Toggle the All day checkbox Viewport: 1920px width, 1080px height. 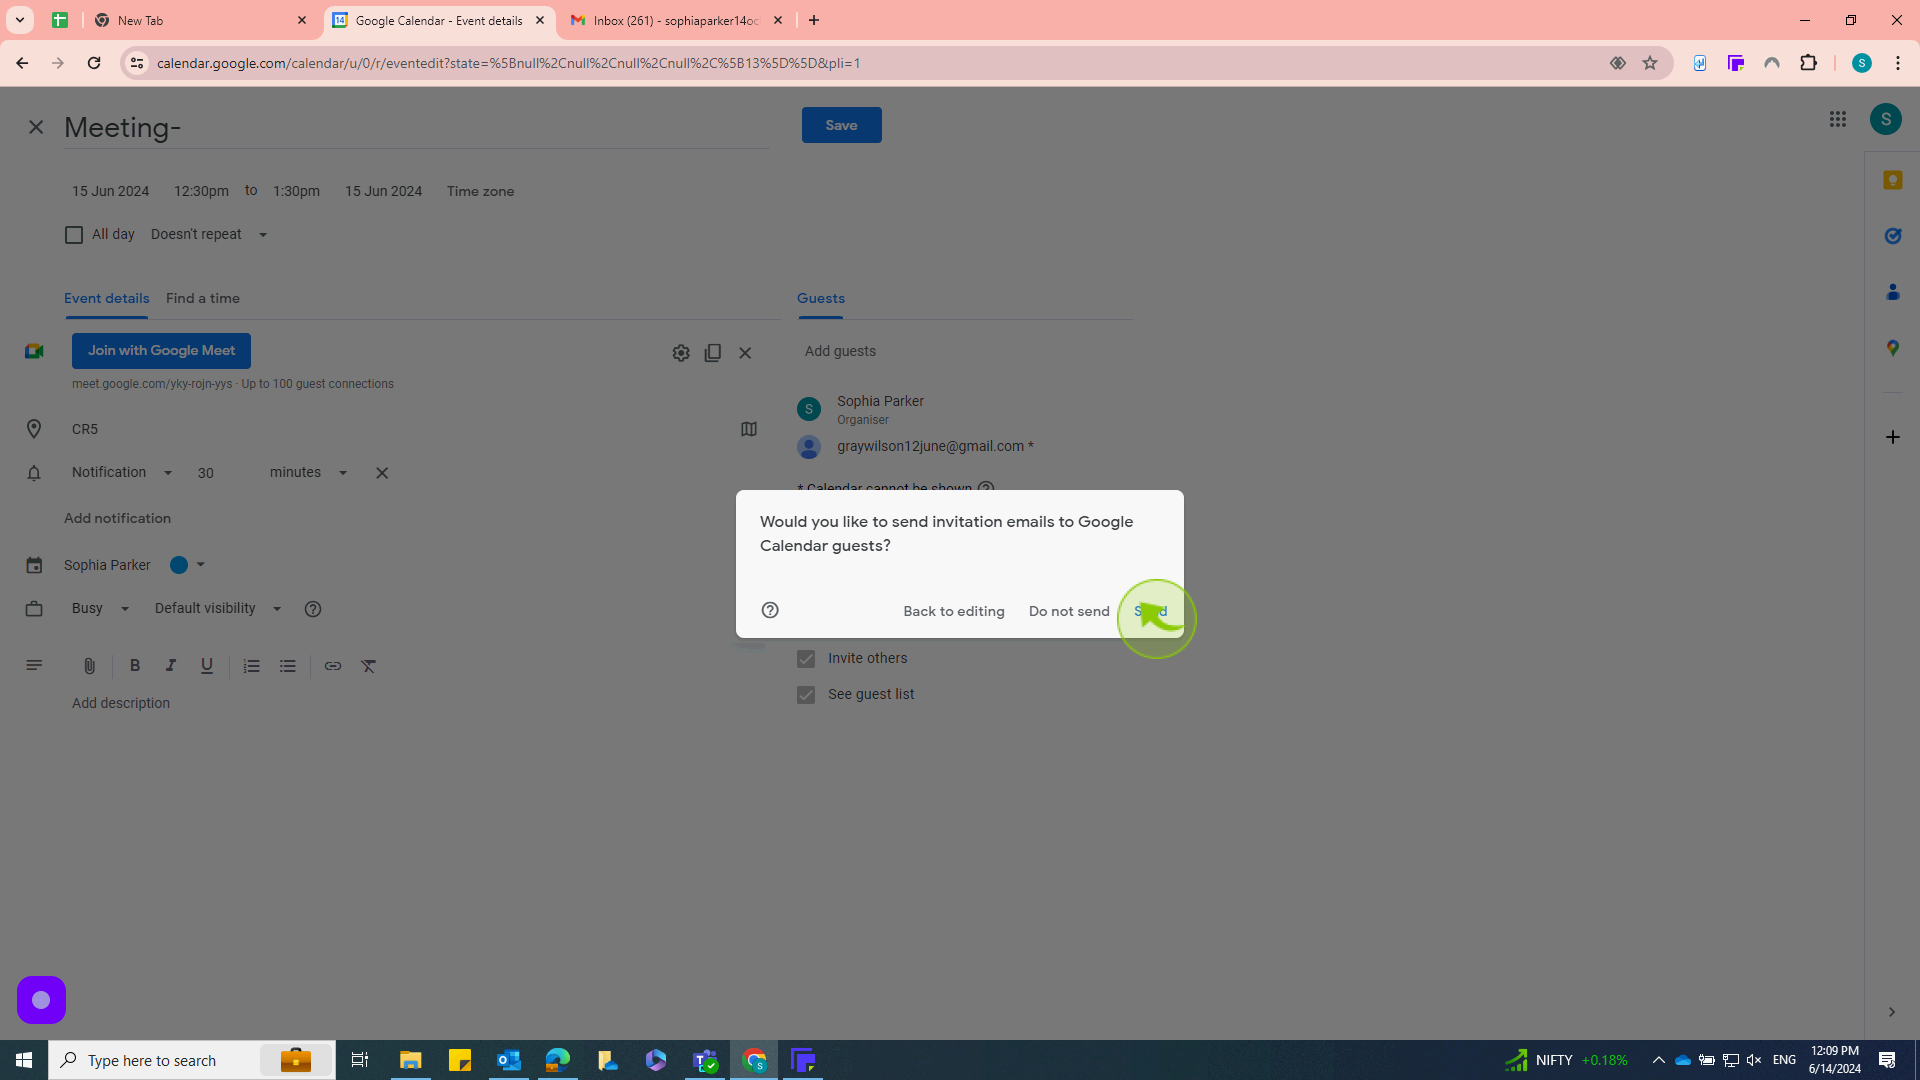(x=74, y=235)
